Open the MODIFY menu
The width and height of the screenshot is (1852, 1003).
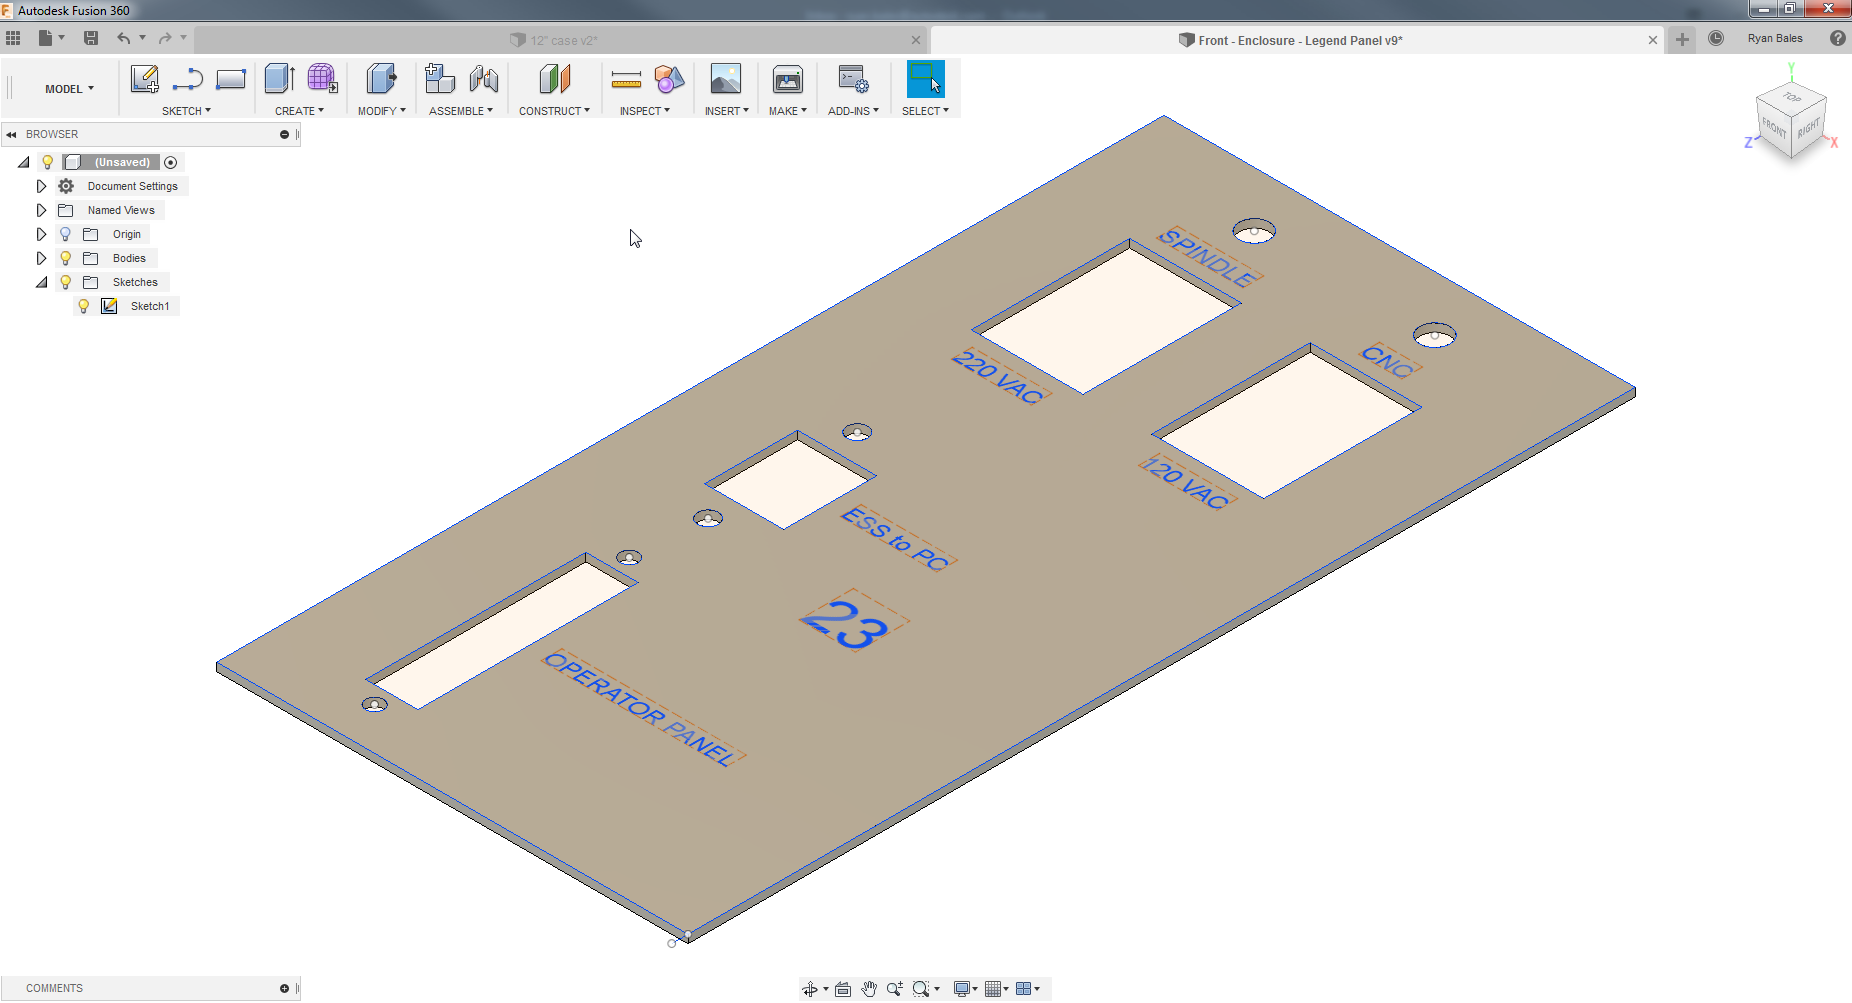[381, 111]
